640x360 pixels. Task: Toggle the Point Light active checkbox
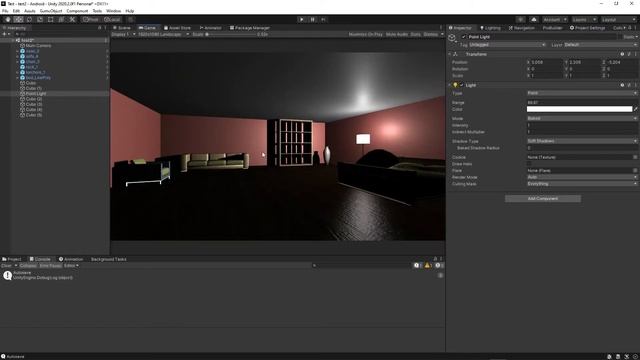(x=463, y=37)
